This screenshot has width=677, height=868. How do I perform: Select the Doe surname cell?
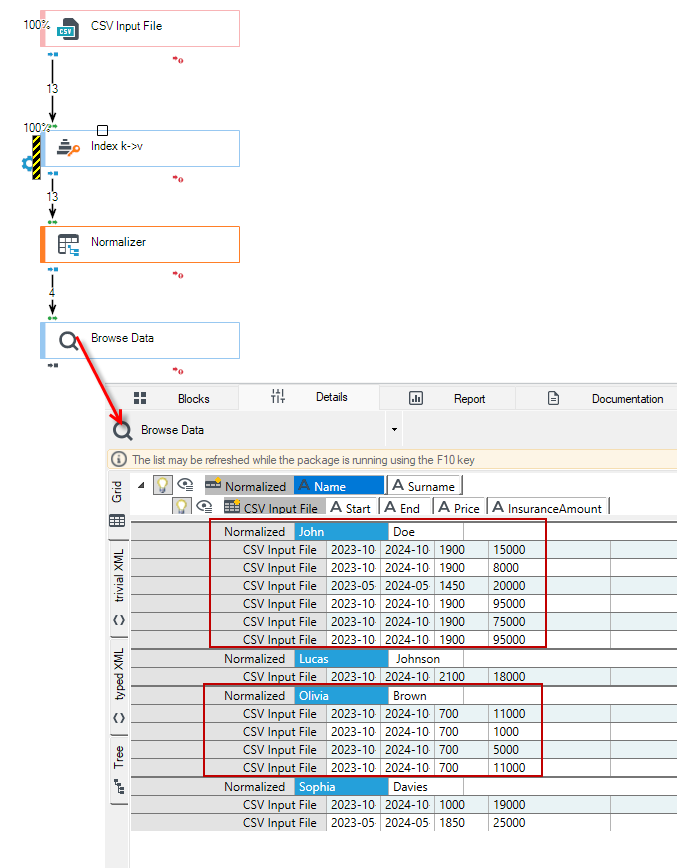pyautogui.click(x=426, y=531)
